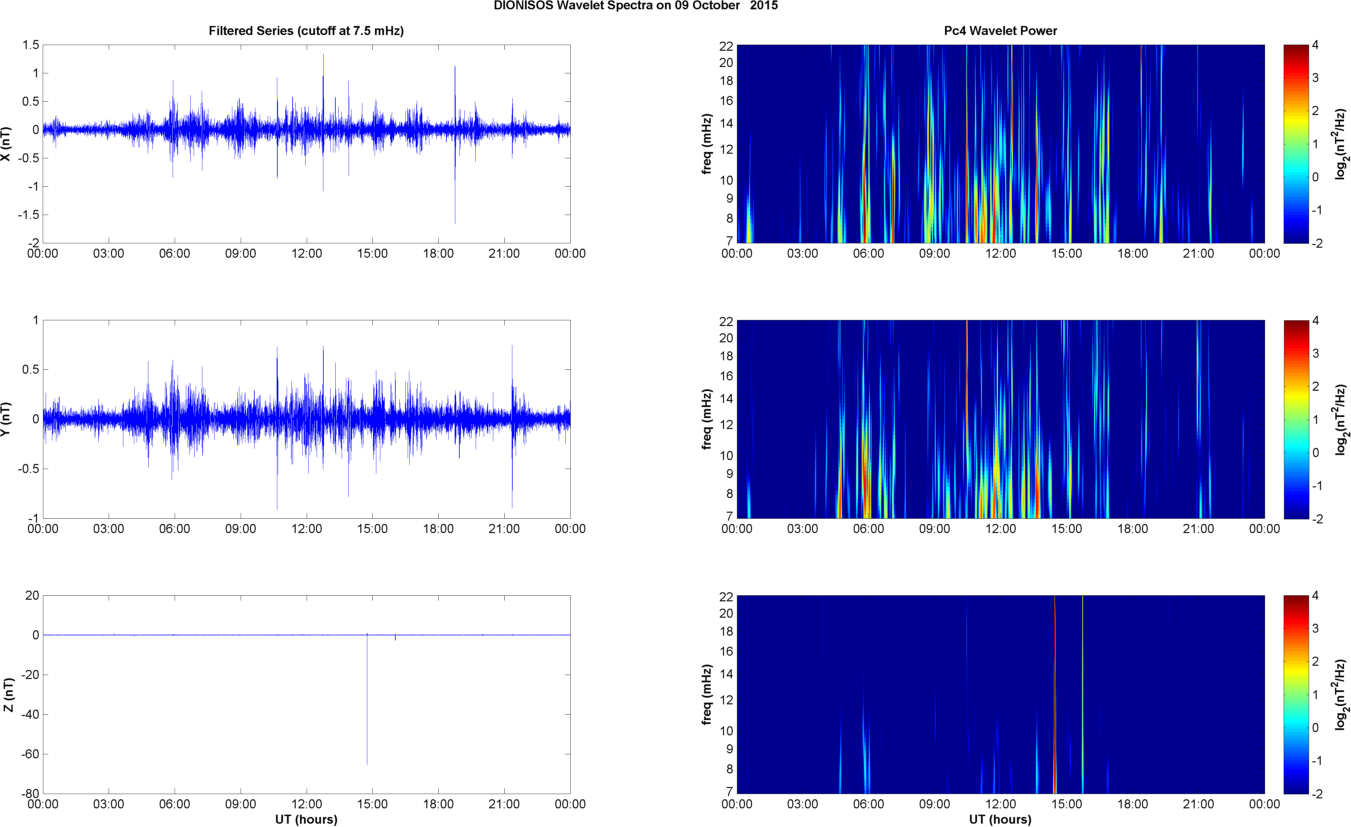Screen dimensions: 1351x827
Task: Click the red vertical streak in the bottom spectrogram
Action: pos(1054,694)
